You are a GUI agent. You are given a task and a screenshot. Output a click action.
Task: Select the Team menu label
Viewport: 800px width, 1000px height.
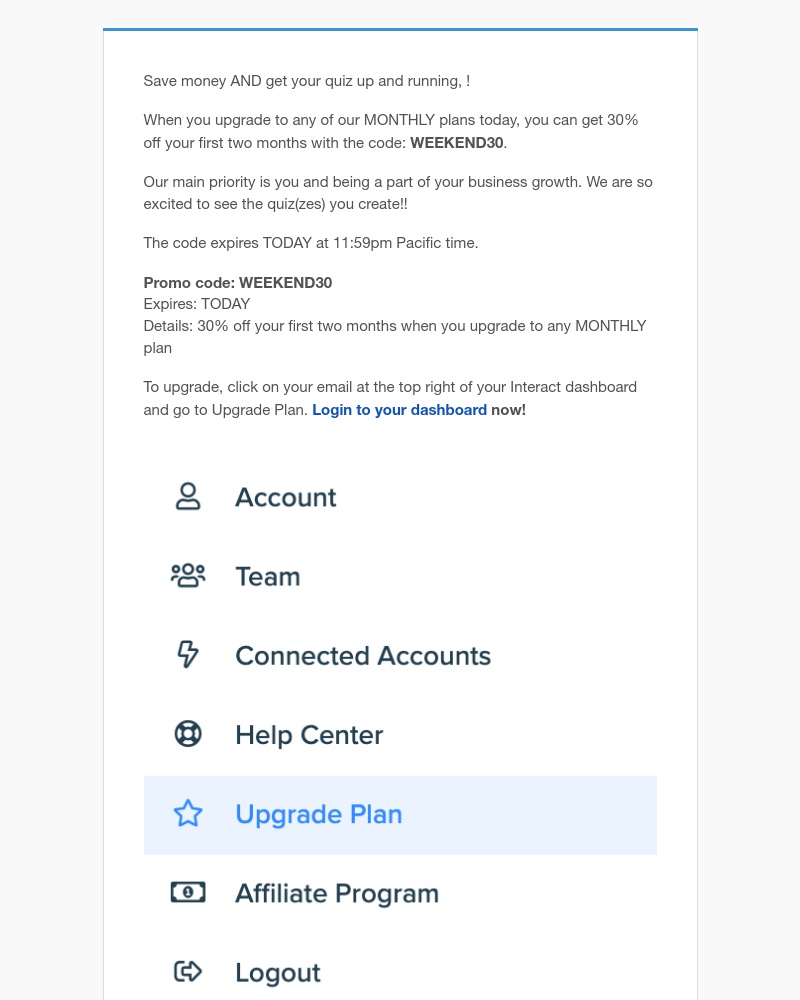coord(268,577)
